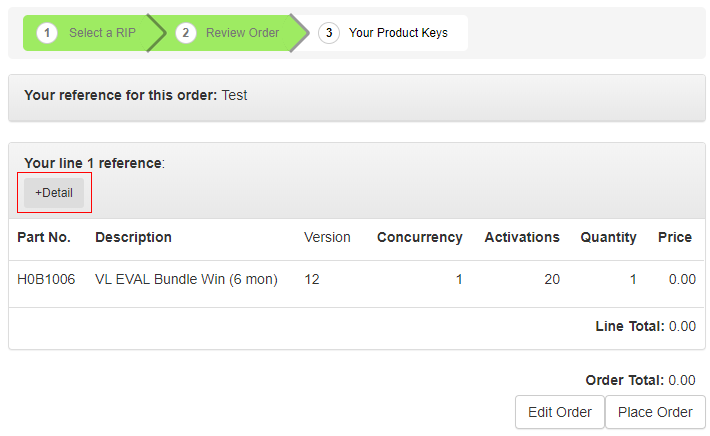Select the Version column header
The height and width of the screenshot is (436, 710).
coord(327,237)
